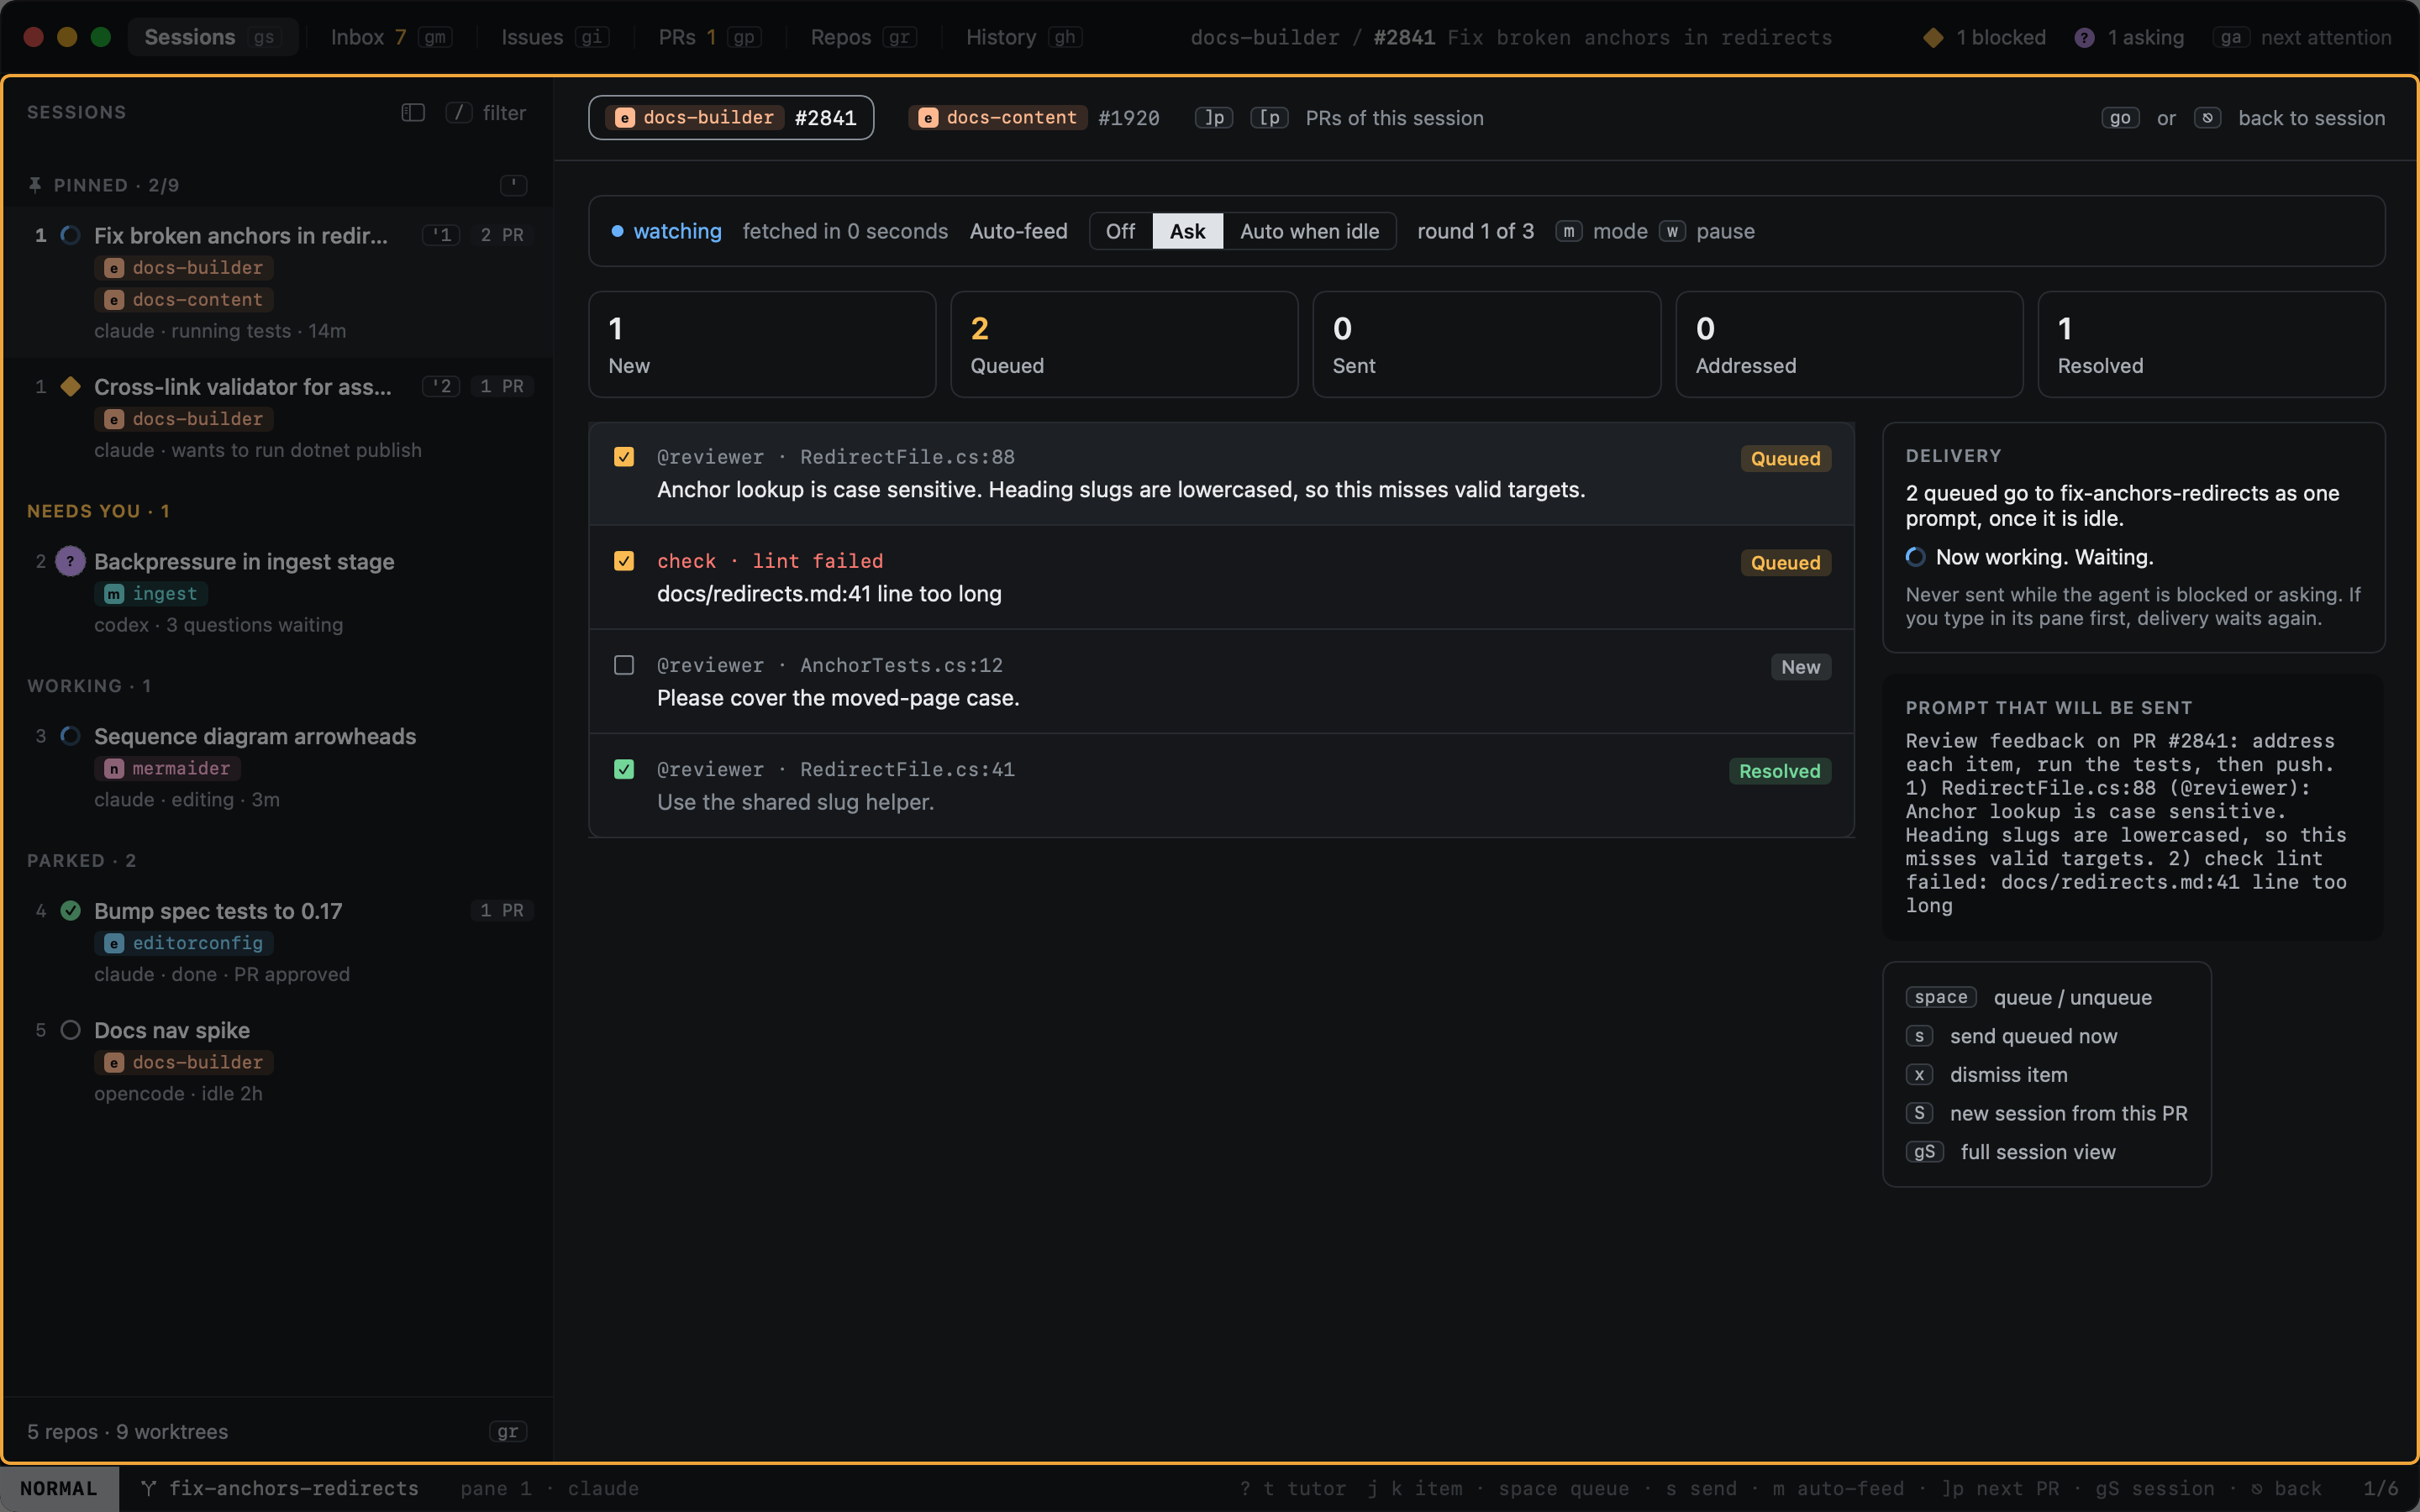The width and height of the screenshot is (2420, 1512).
Task: Select the docs-content #1920 PR tab
Action: click(x=1034, y=118)
